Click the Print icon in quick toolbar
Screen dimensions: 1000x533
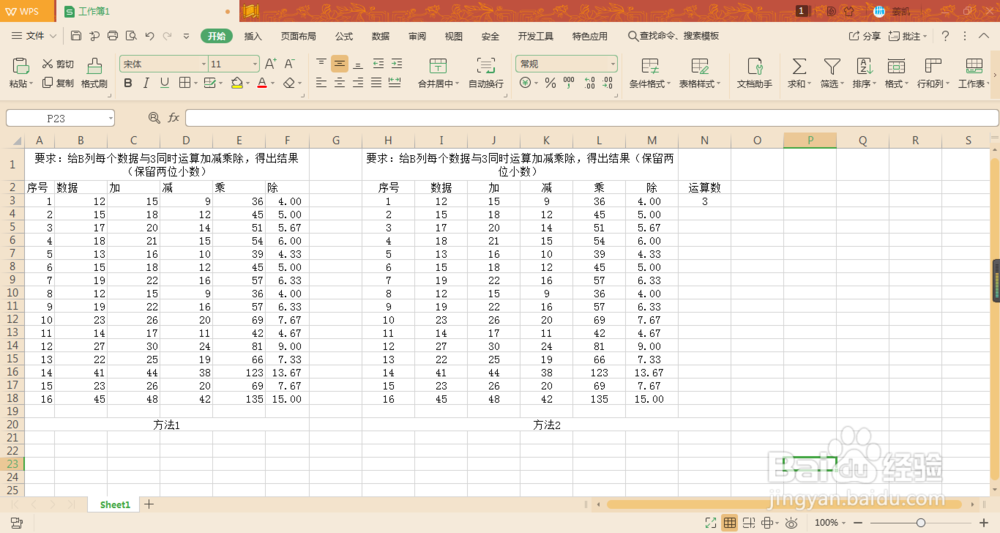[113, 36]
